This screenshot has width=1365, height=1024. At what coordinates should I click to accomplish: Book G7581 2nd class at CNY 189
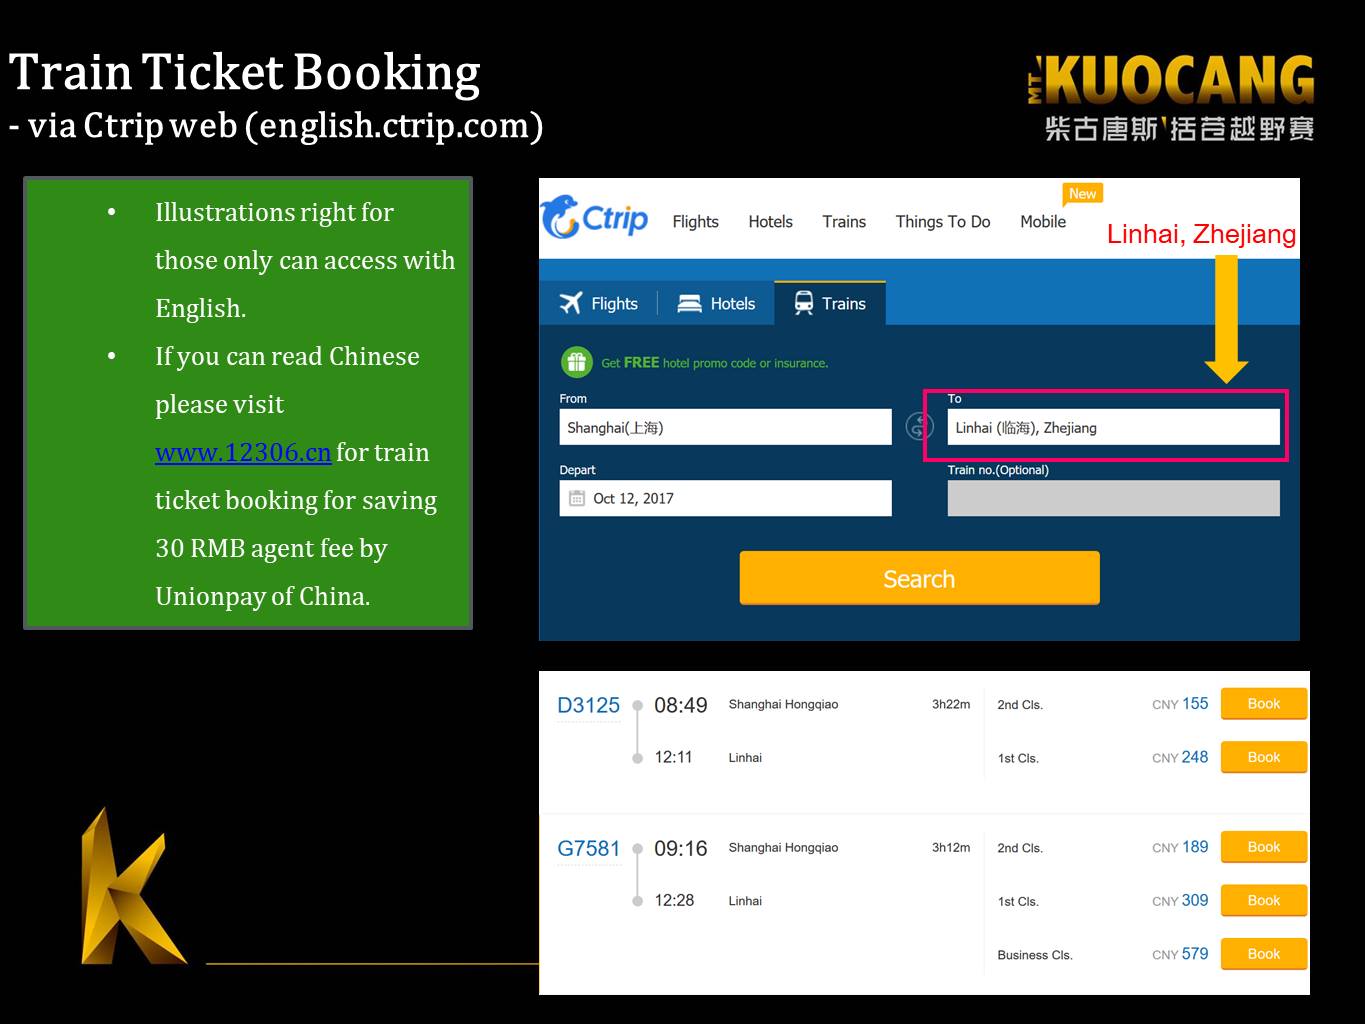pyautogui.click(x=1264, y=847)
